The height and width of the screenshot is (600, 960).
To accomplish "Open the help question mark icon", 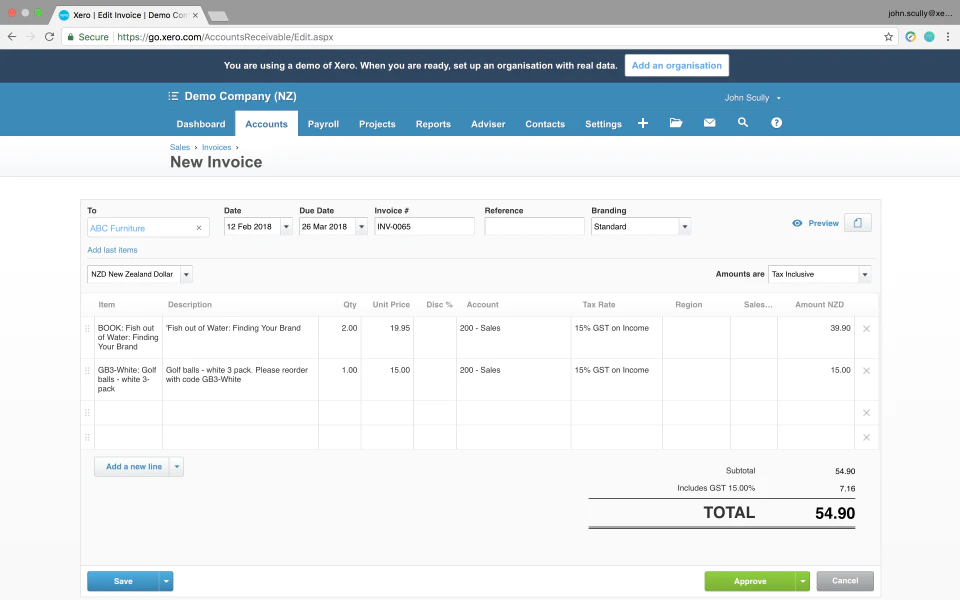I will pos(776,122).
